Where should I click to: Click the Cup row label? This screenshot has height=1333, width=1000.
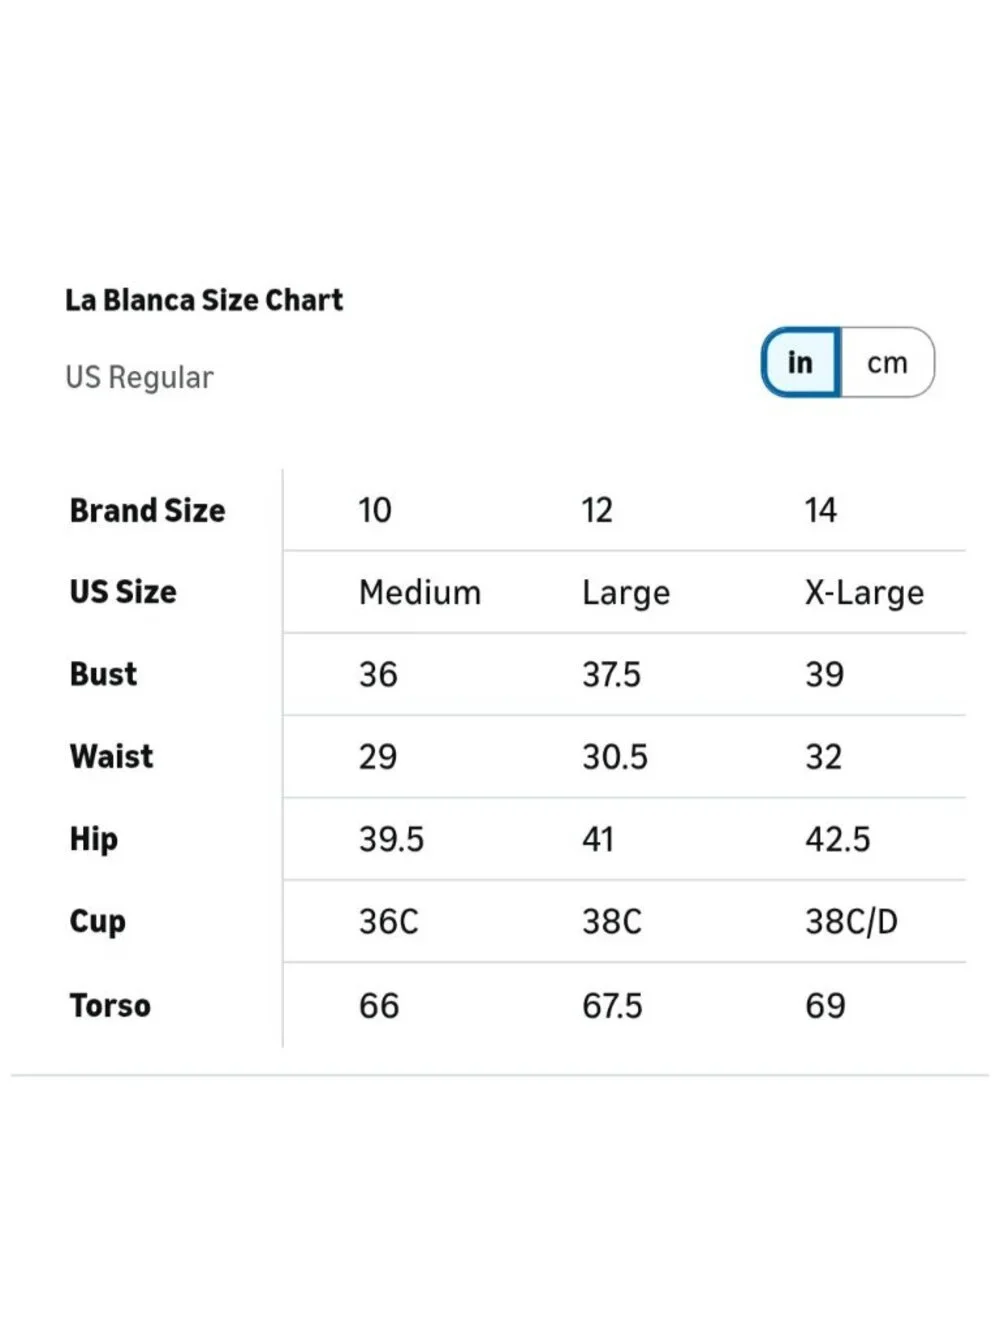(x=98, y=922)
